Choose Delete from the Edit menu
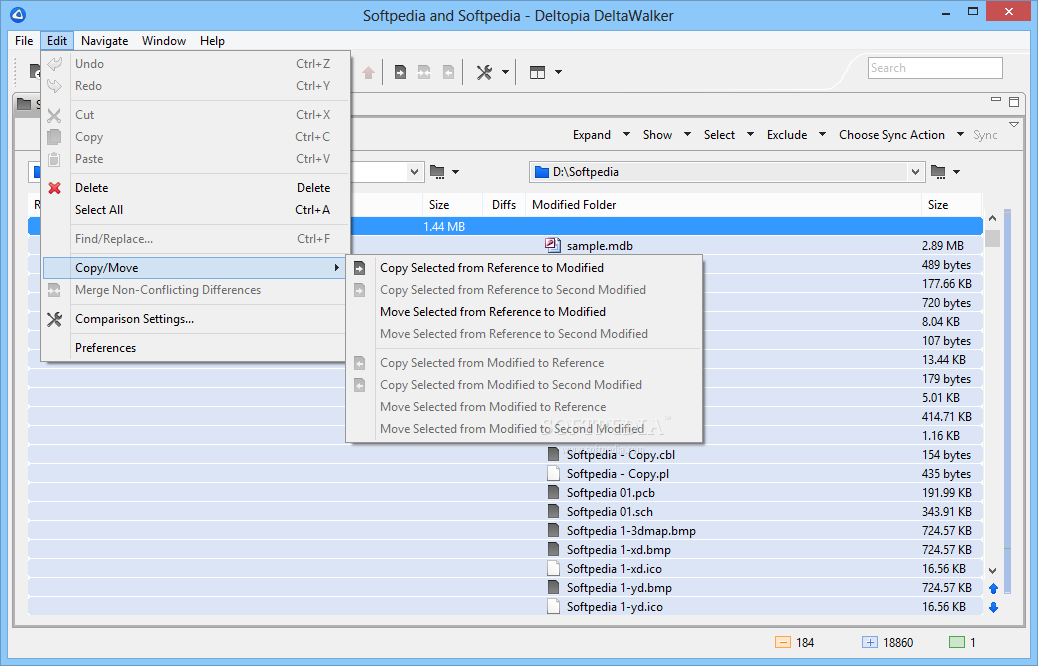The image size is (1038, 666). coord(195,188)
